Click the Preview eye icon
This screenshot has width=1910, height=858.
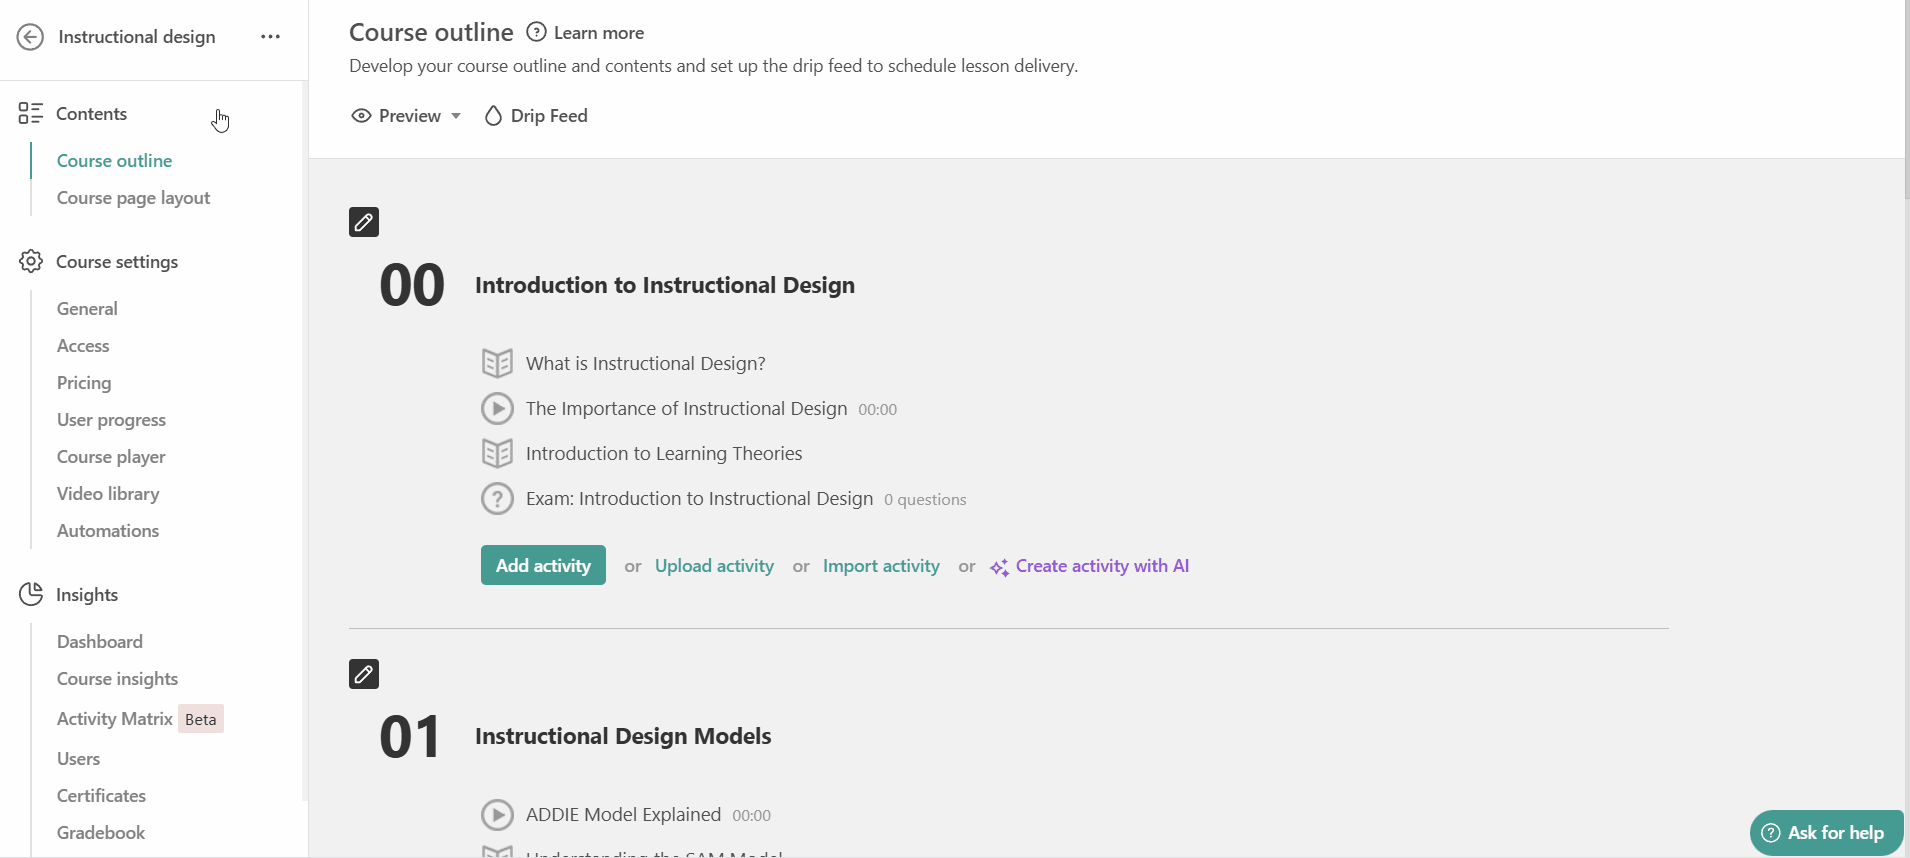(x=361, y=116)
